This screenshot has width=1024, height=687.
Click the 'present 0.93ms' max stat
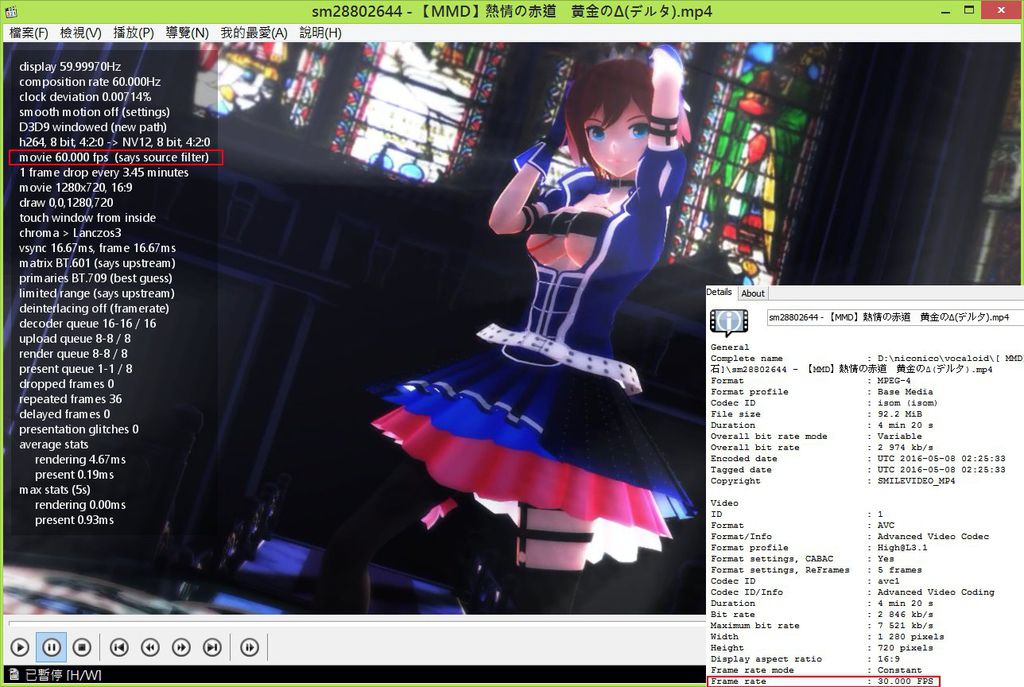pos(74,520)
